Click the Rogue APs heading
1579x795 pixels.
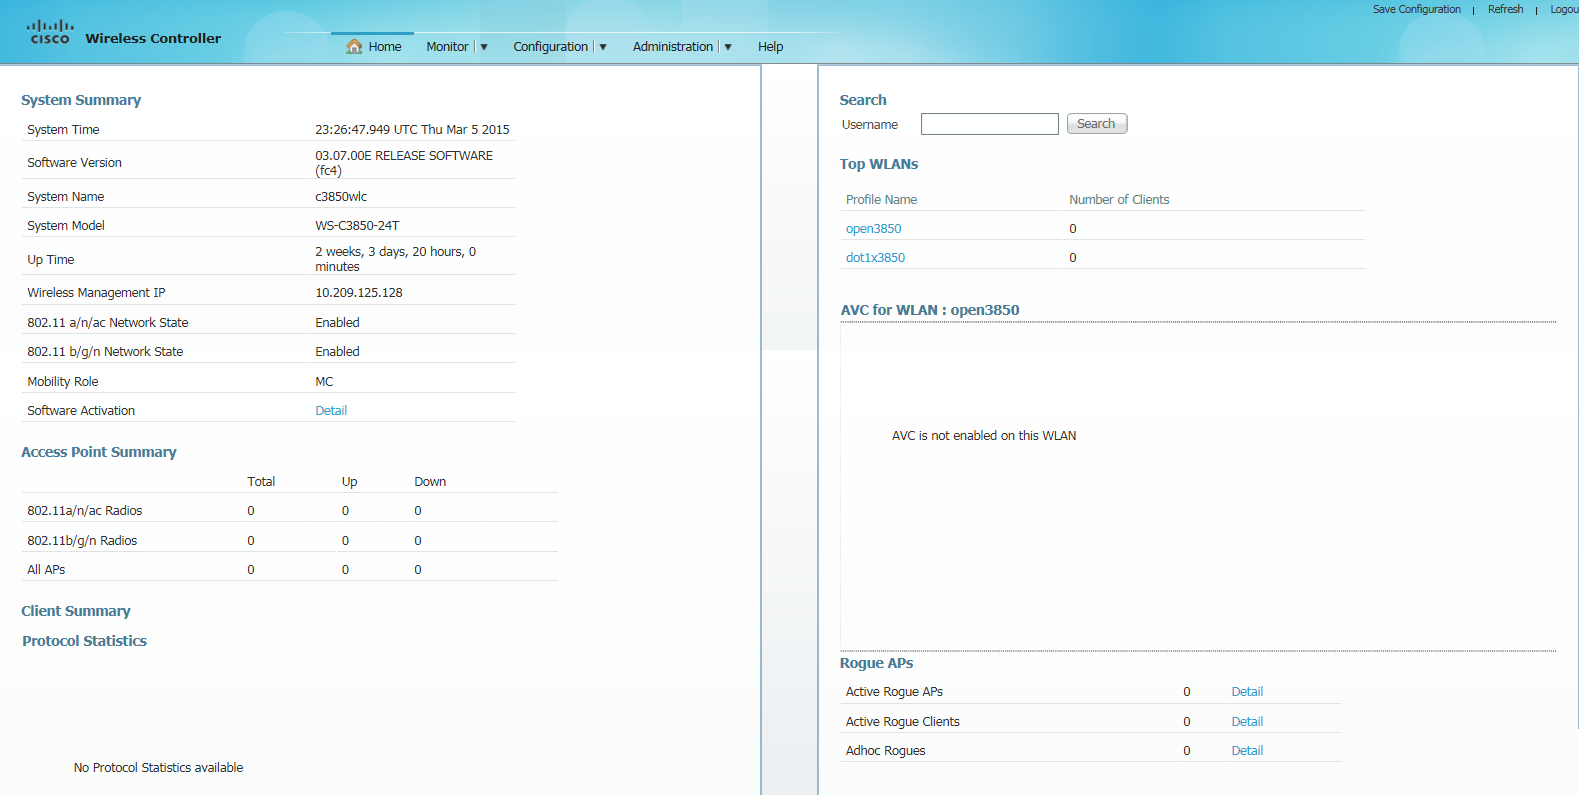coord(876,663)
